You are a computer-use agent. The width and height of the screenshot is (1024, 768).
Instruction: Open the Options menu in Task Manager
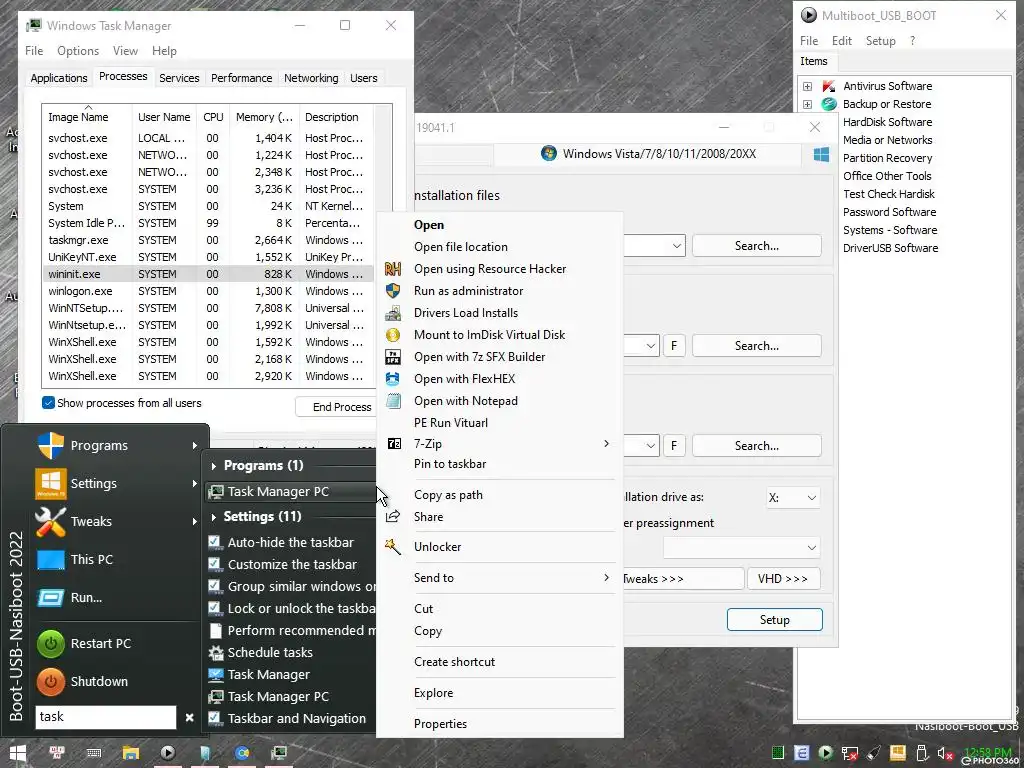click(78, 50)
